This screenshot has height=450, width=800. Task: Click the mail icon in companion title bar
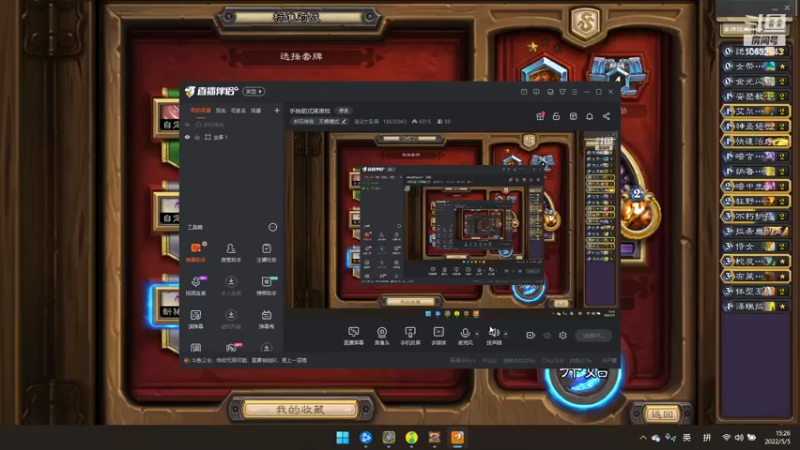pos(524,92)
